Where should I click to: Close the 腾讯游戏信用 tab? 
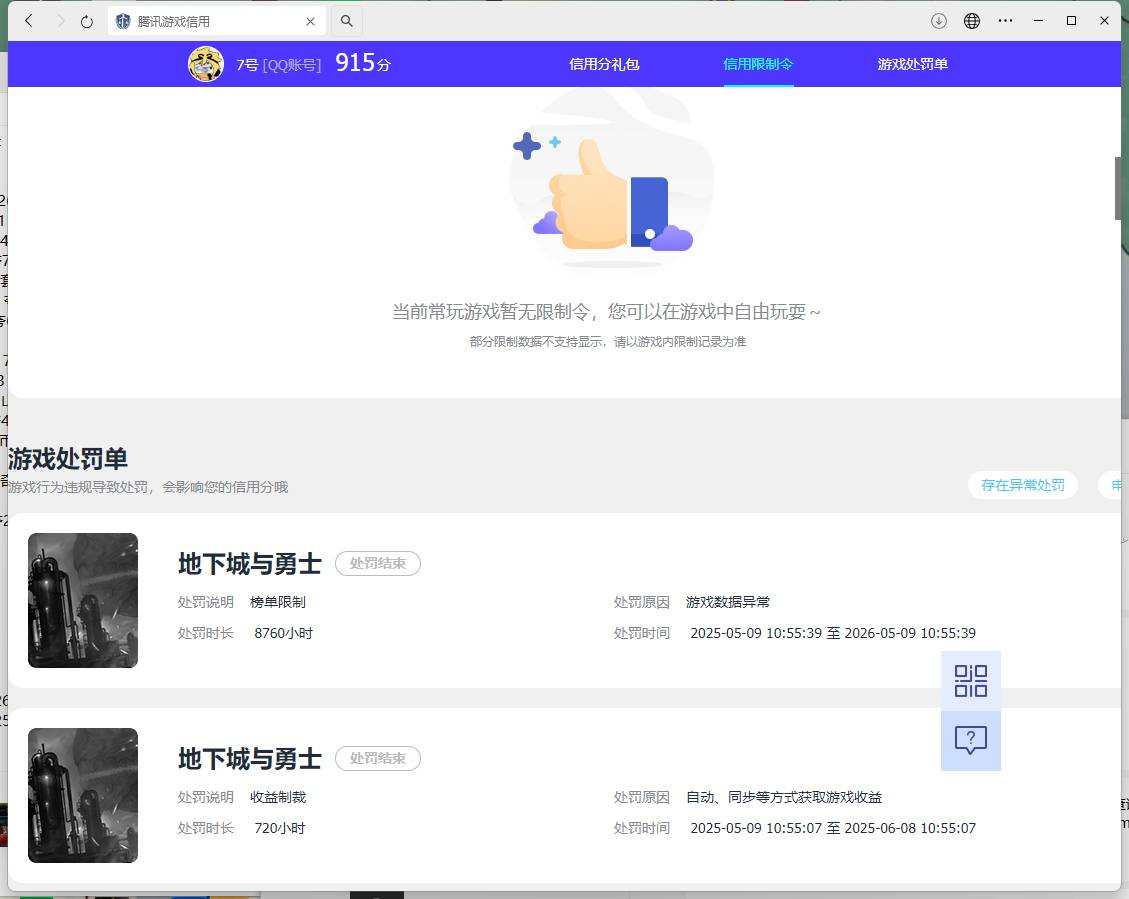310,22
